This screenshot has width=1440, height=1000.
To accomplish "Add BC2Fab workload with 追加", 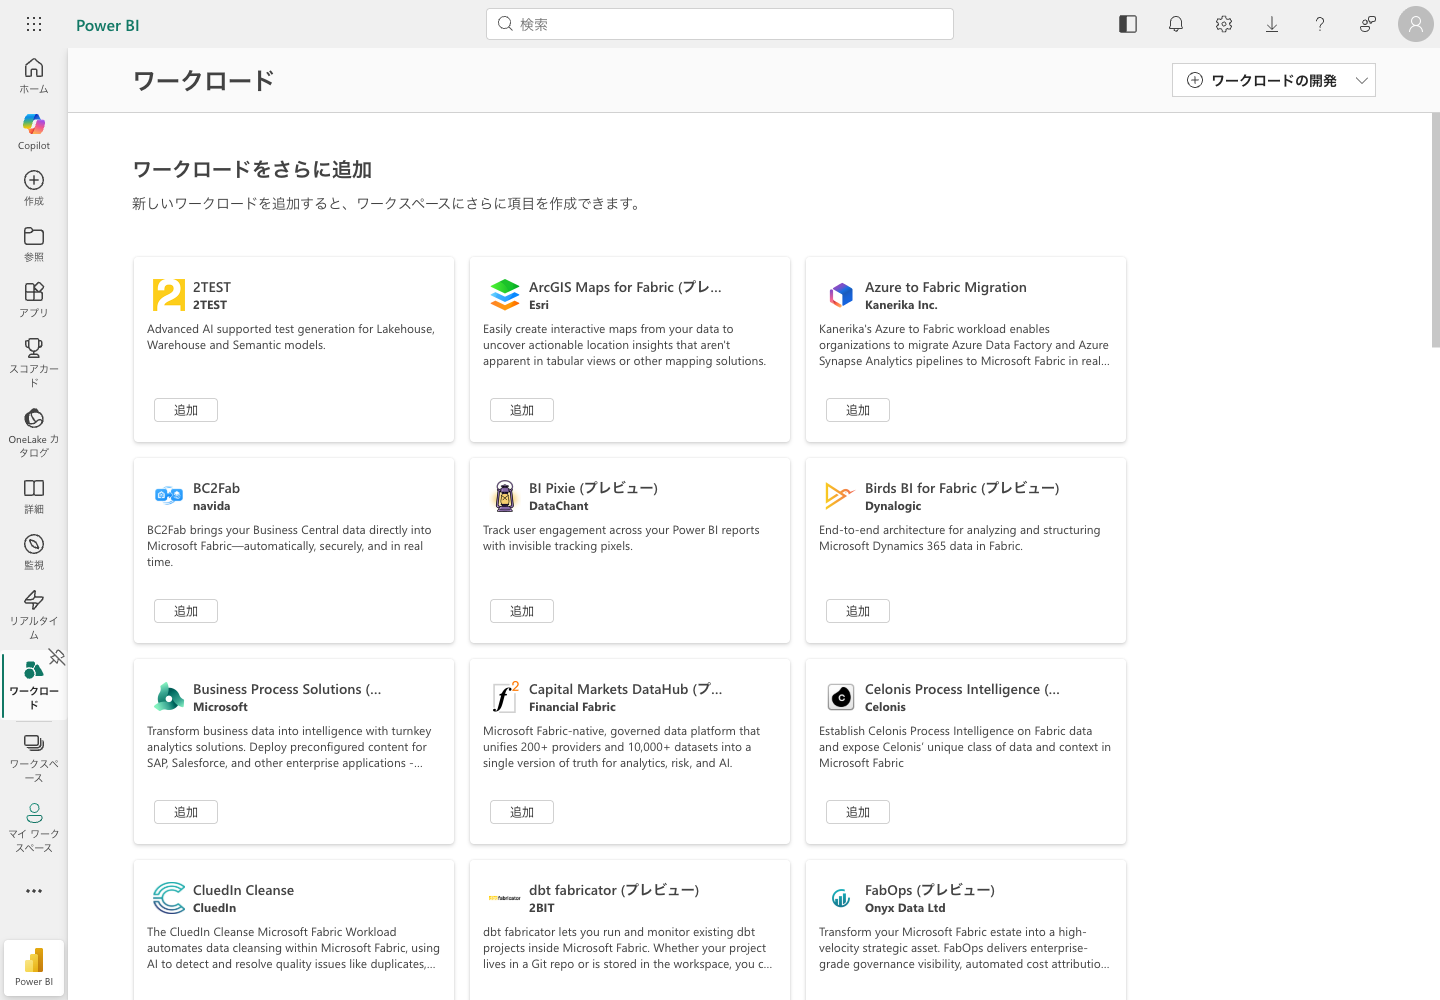I will pos(186,611).
